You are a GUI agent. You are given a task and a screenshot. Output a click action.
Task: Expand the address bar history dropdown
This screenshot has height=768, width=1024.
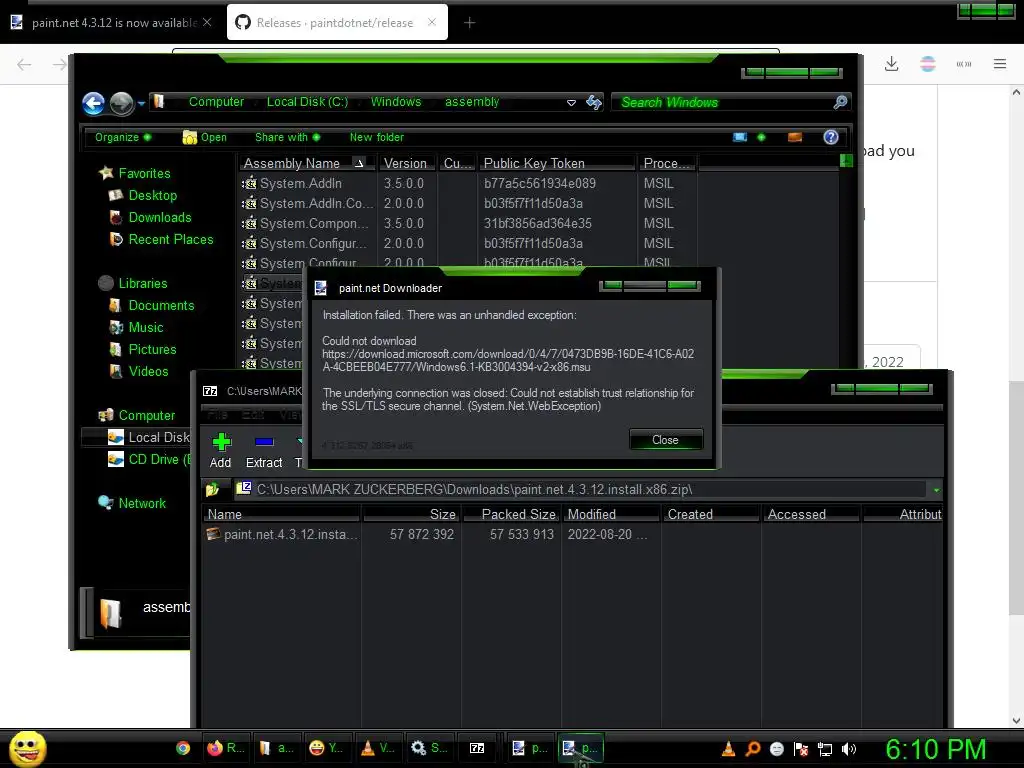(x=571, y=103)
